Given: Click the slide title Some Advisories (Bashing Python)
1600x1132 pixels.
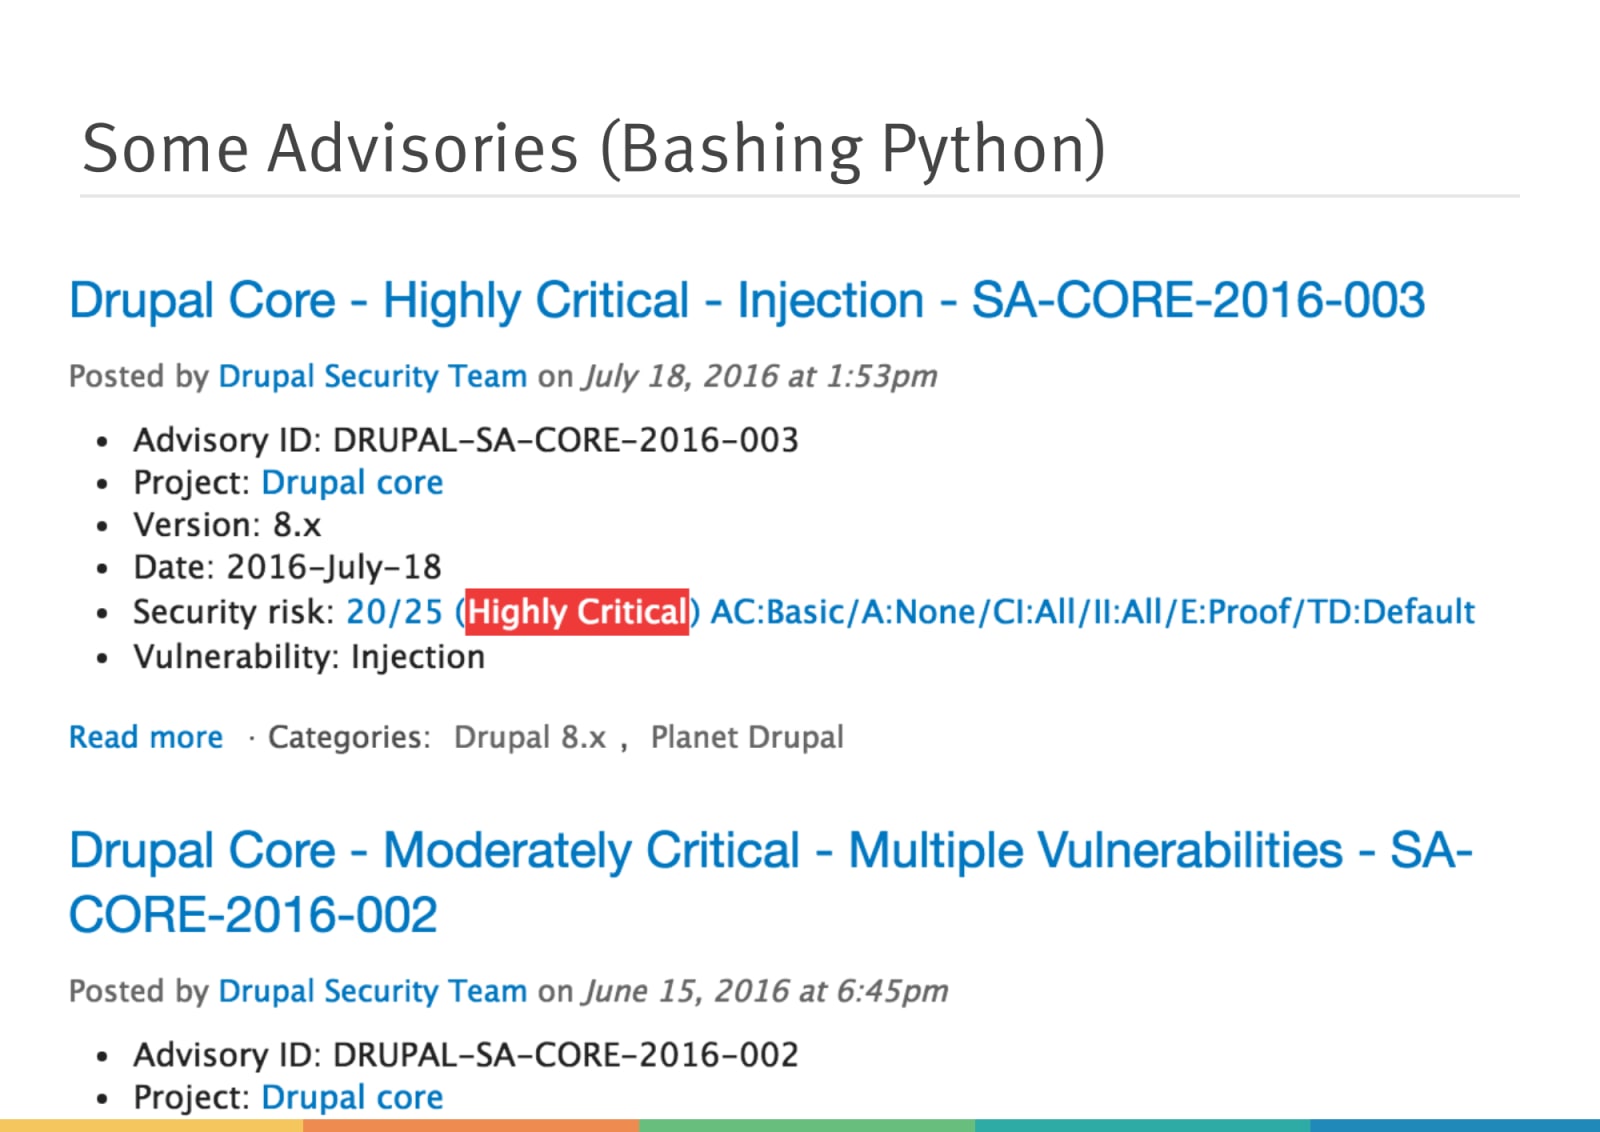Looking at the screenshot, I should point(594,150).
